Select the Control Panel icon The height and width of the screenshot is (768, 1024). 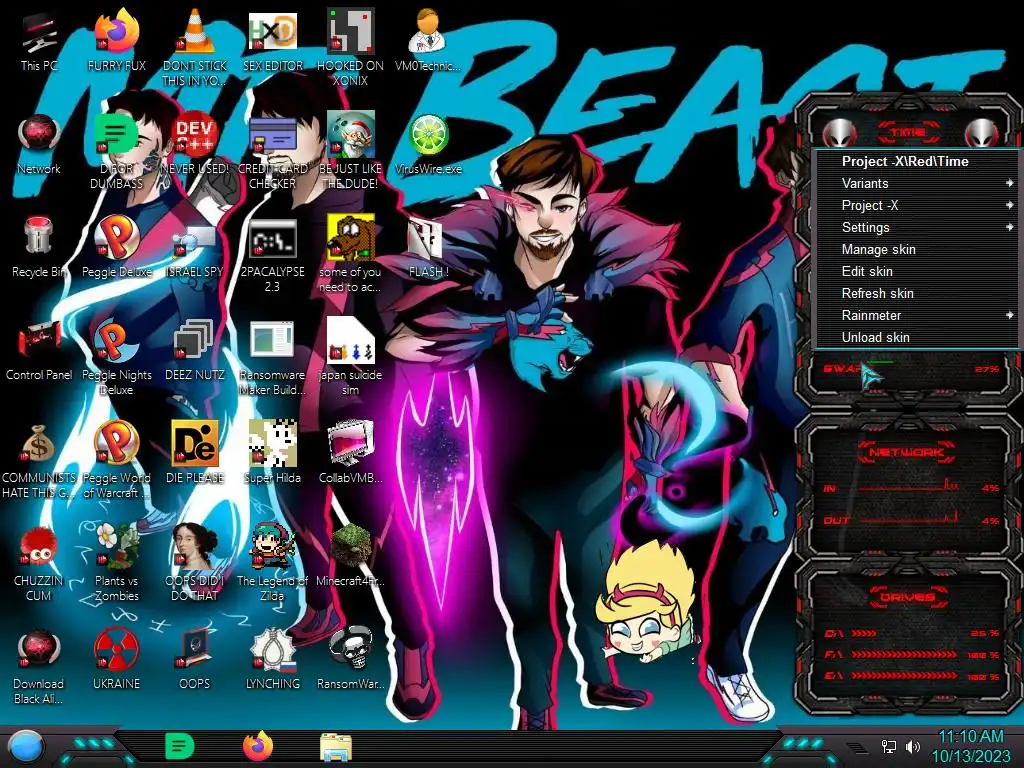pyautogui.click(x=39, y=351)
